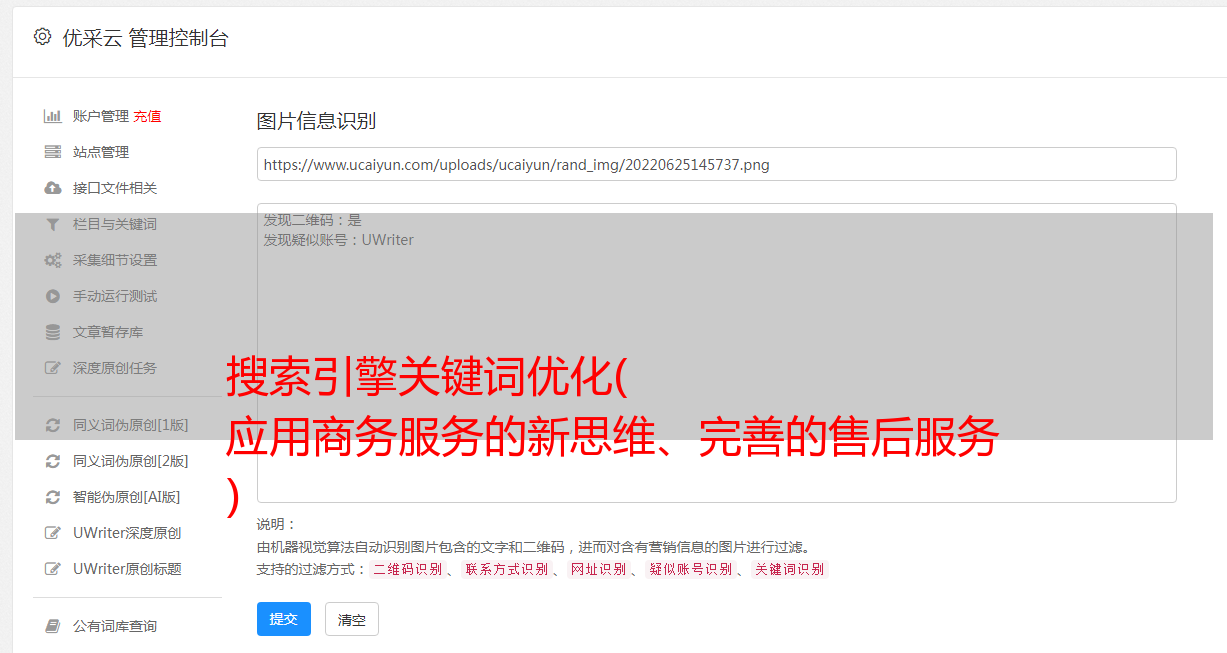Click the 发现疑似账号：UWriter result line

pos(338,240)
